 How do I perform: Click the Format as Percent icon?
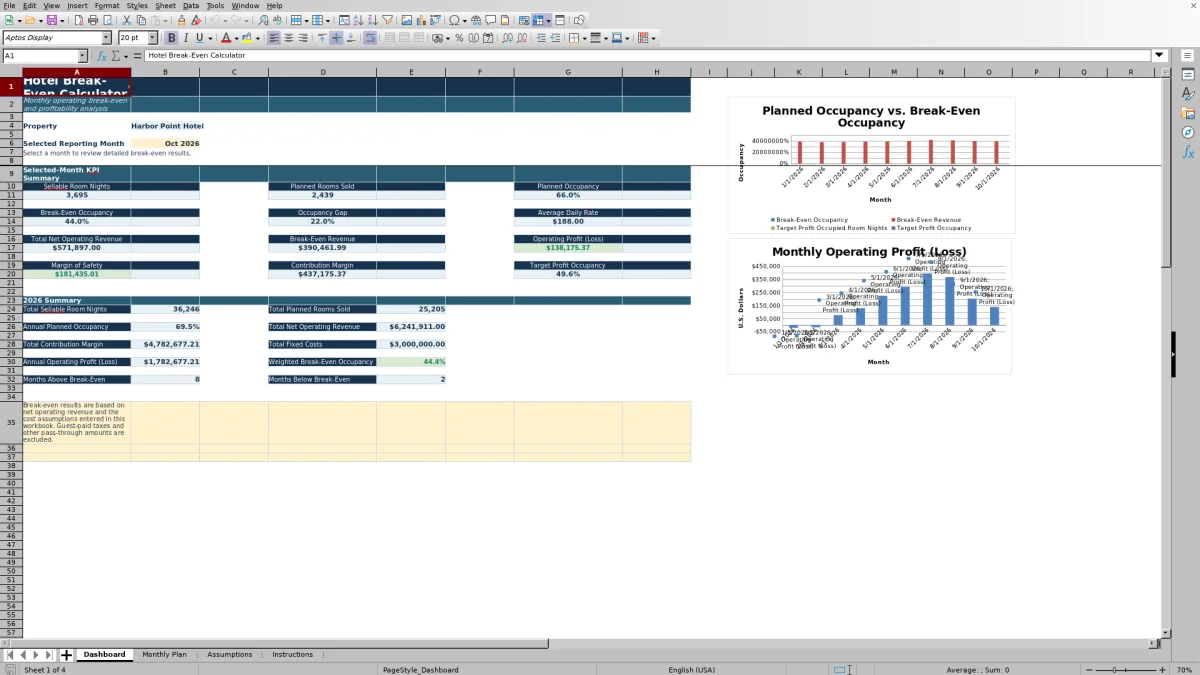[459, 38]
